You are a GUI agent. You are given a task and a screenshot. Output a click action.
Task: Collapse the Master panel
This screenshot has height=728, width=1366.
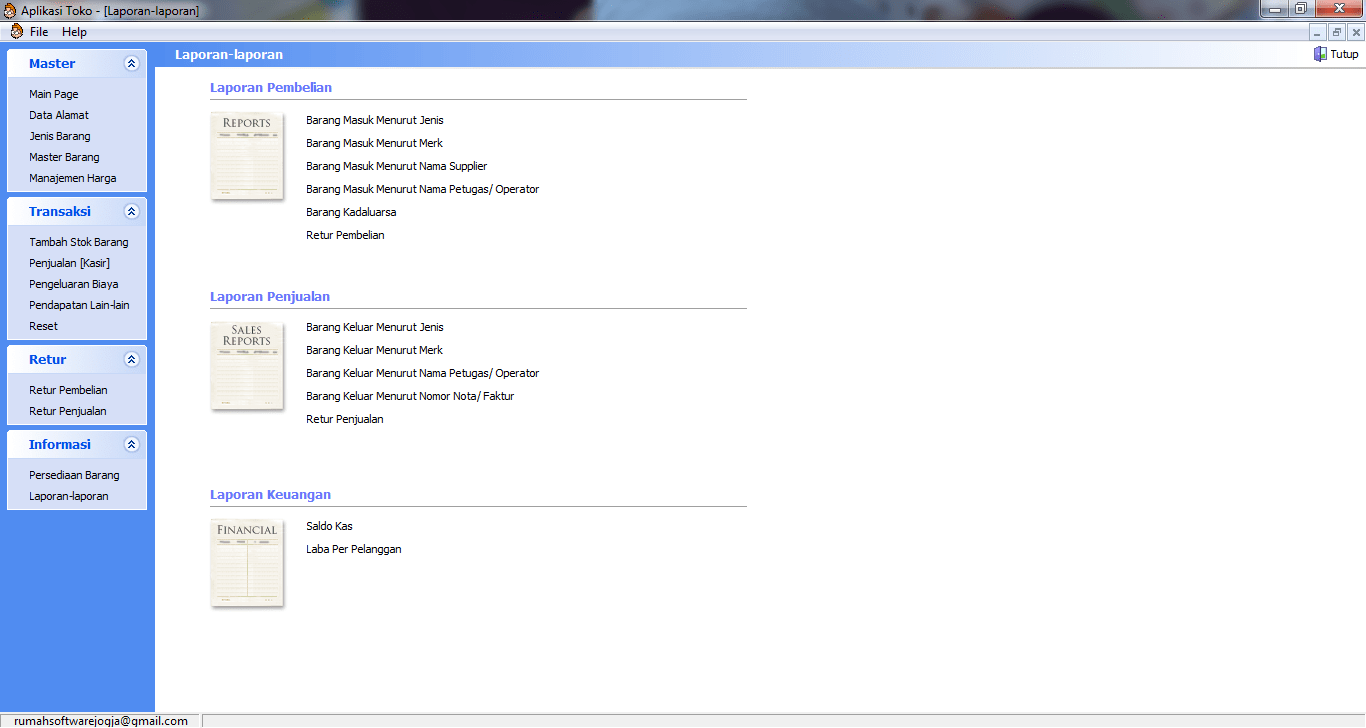tap(131, 64)
